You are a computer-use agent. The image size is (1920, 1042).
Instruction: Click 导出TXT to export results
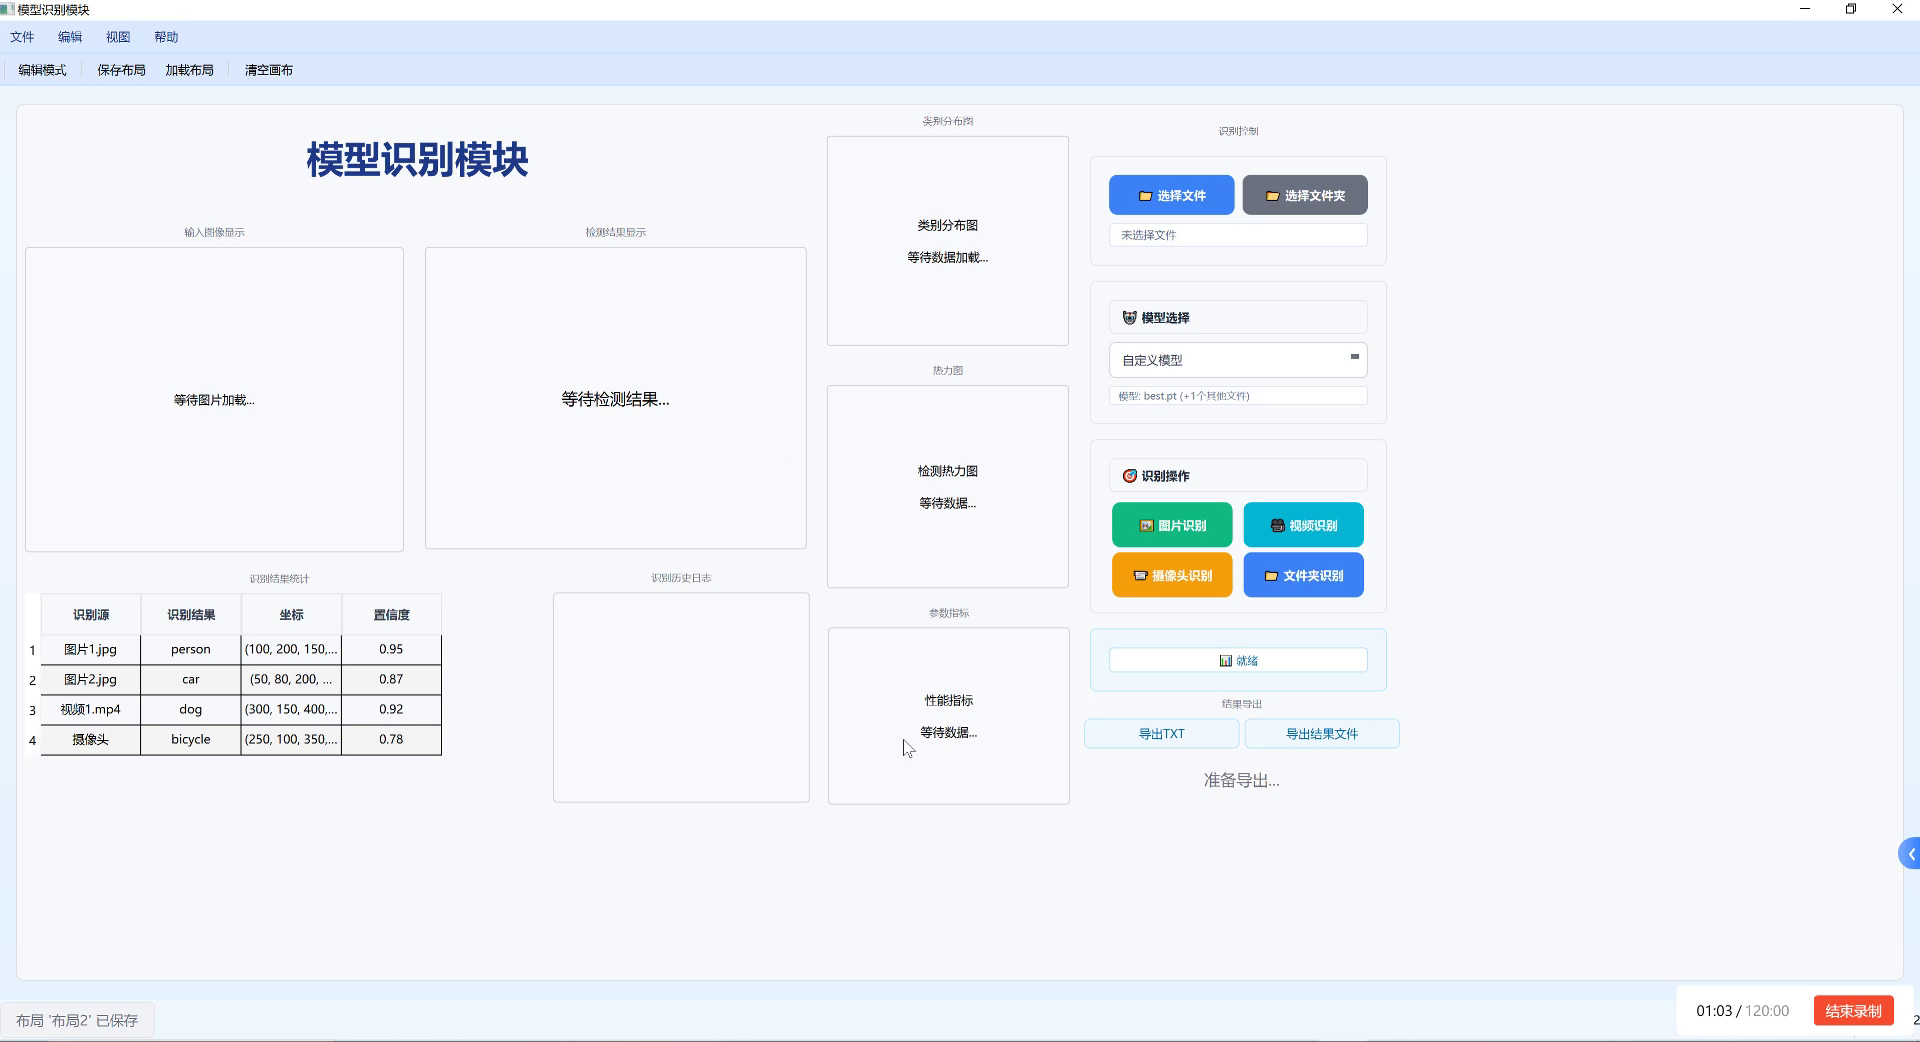click(x=1160, y=733)
